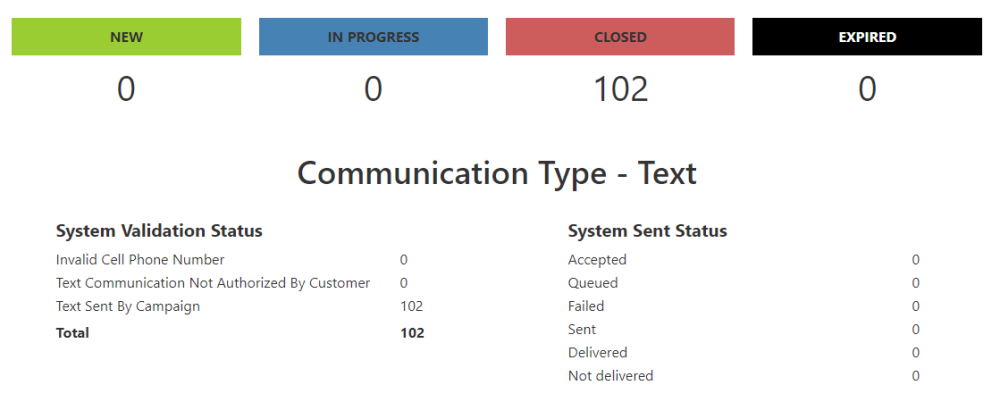Open the red CLOSED status tile

click(620, 36)
